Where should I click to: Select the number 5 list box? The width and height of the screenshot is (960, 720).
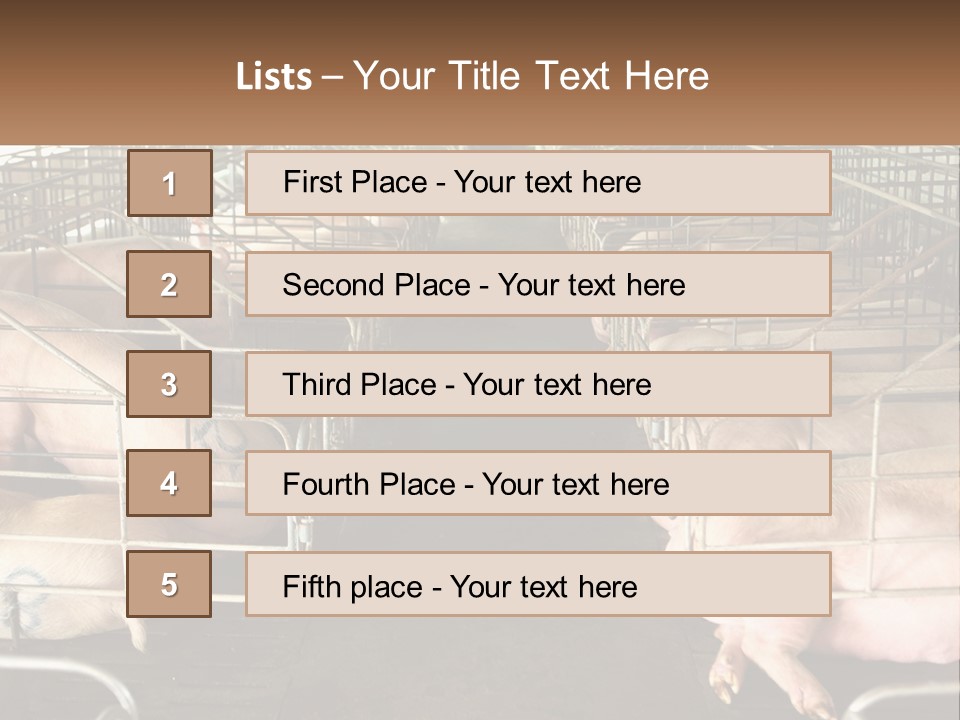(x=169, y=584)
